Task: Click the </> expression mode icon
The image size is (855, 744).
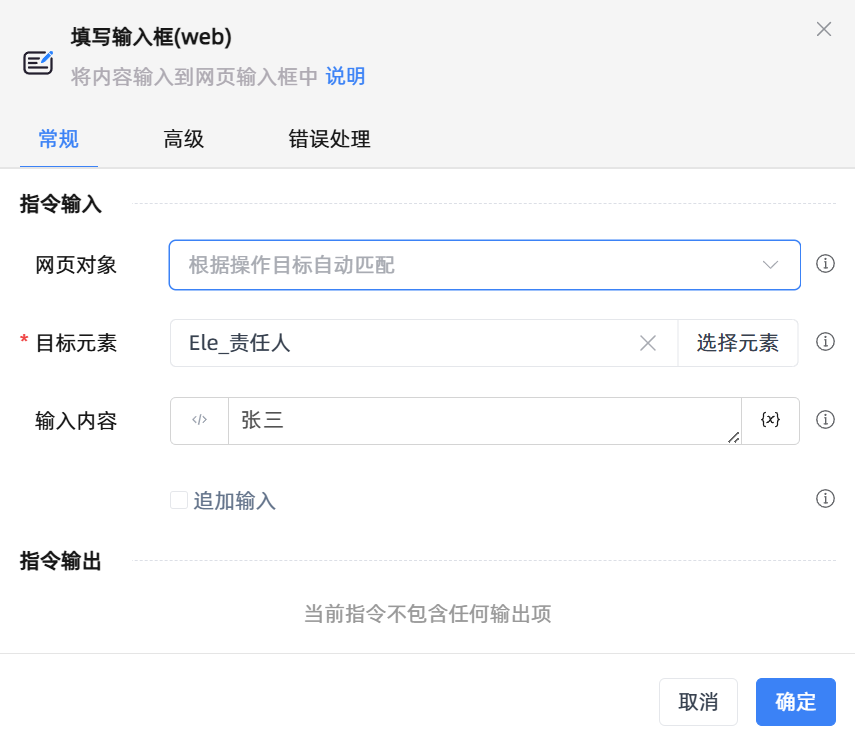Action: point(199,420)
